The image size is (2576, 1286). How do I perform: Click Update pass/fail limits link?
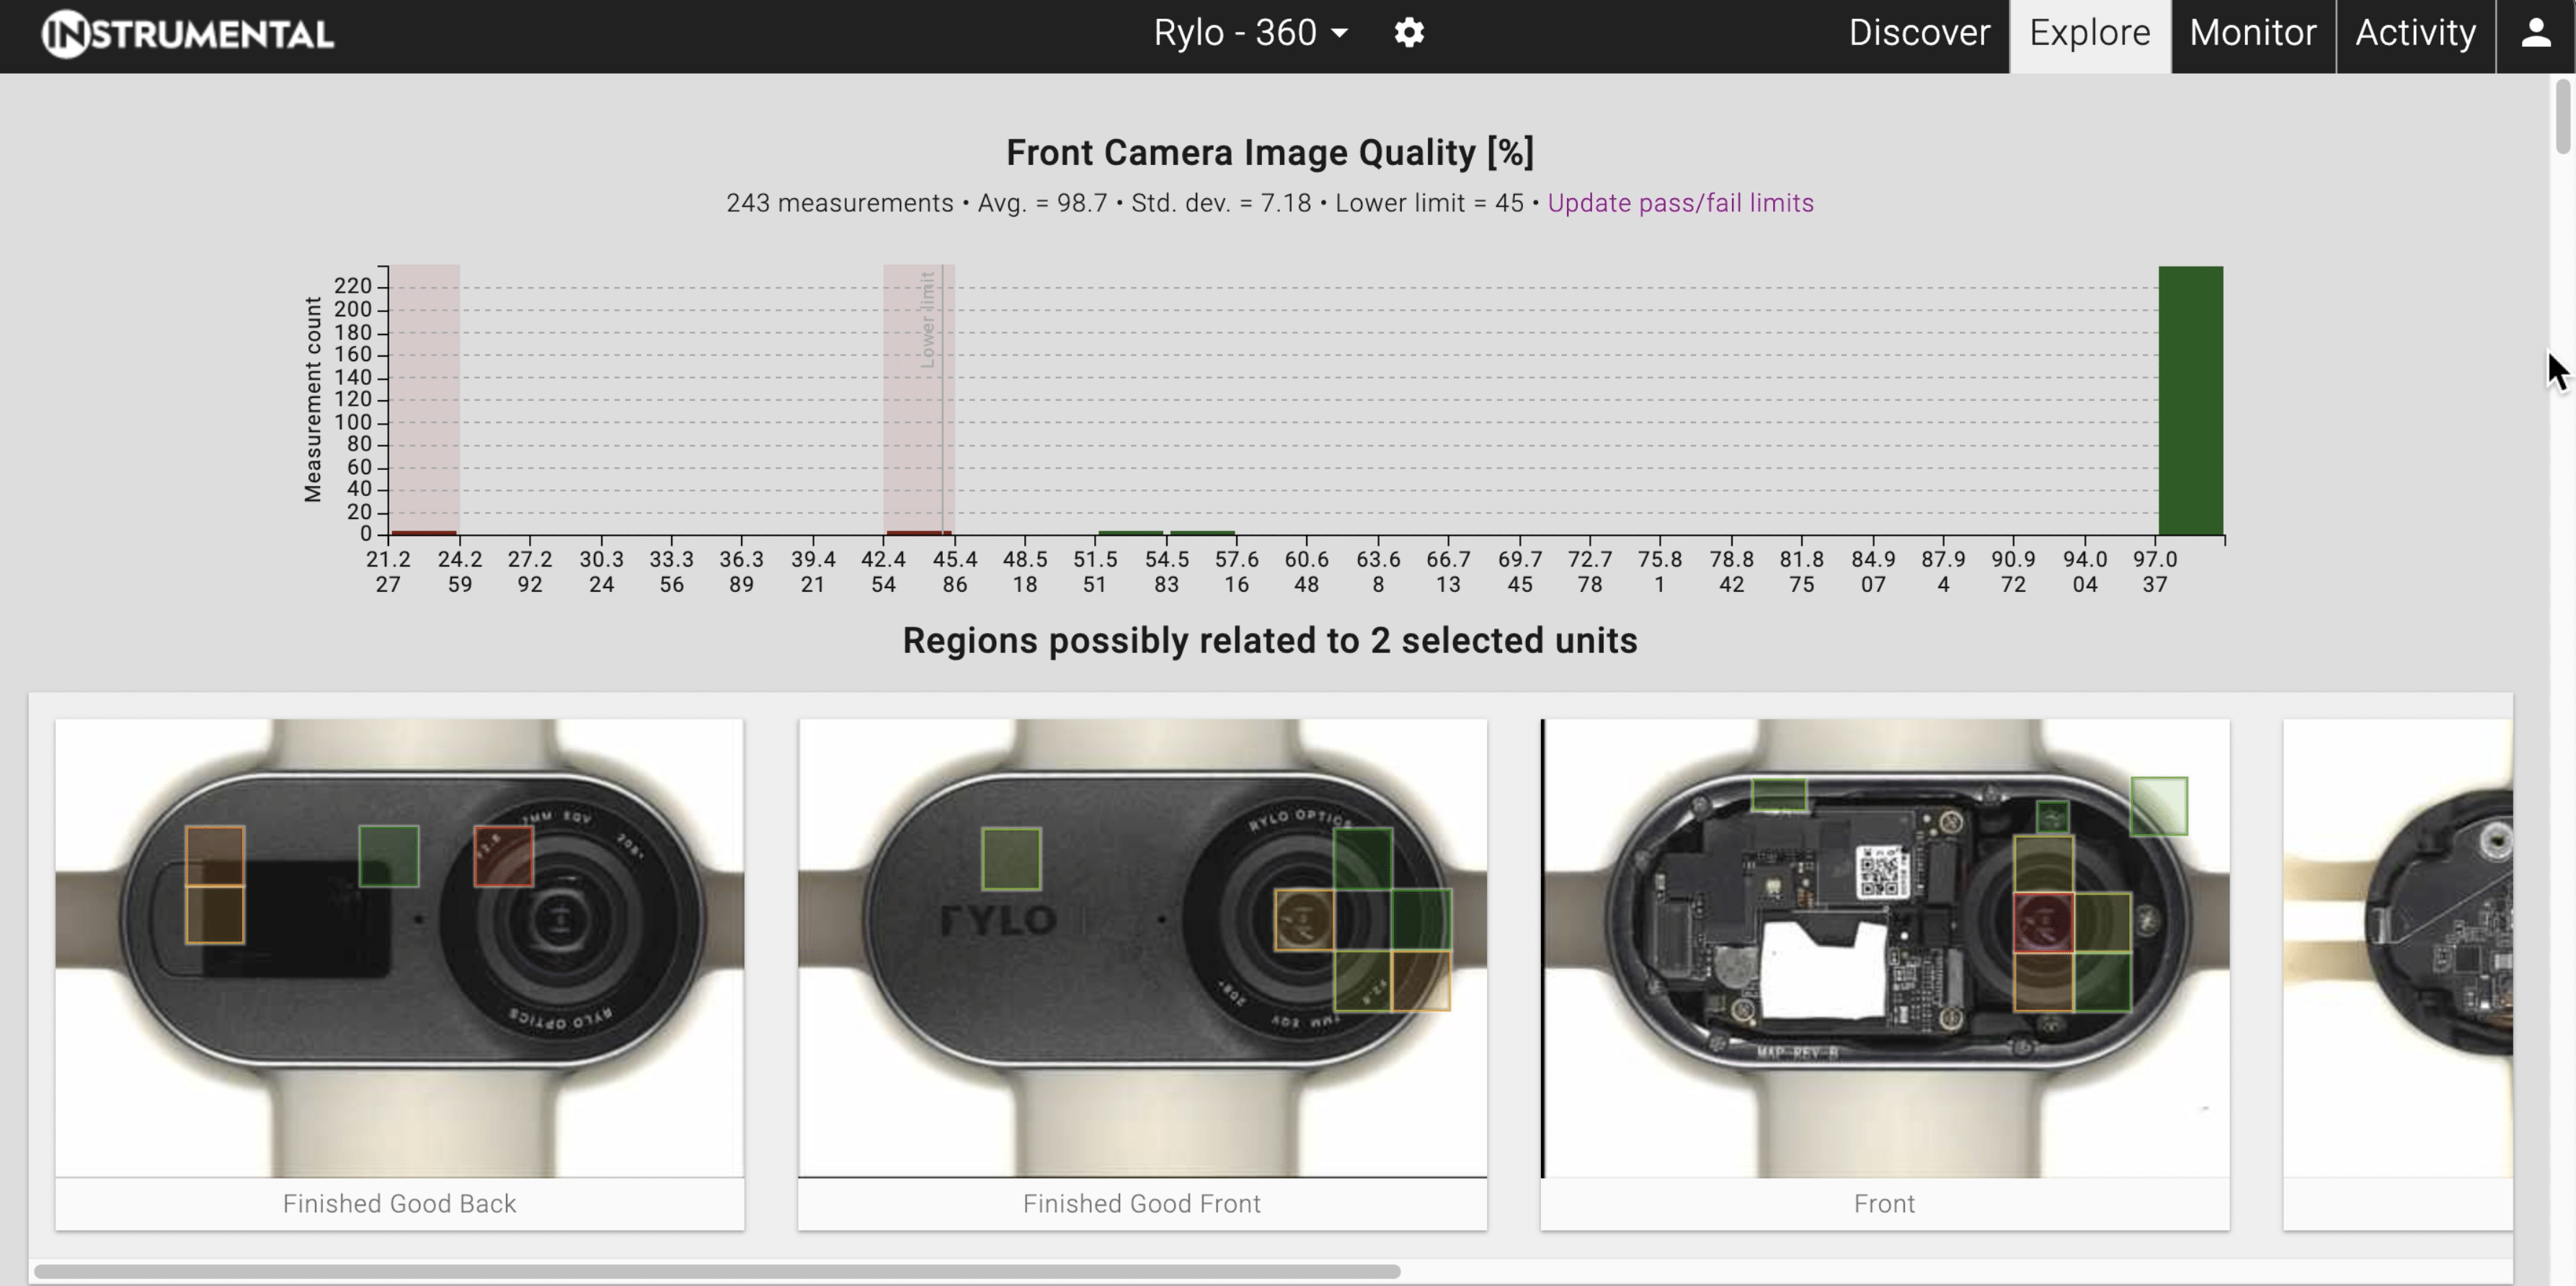tap(1680, 203)
